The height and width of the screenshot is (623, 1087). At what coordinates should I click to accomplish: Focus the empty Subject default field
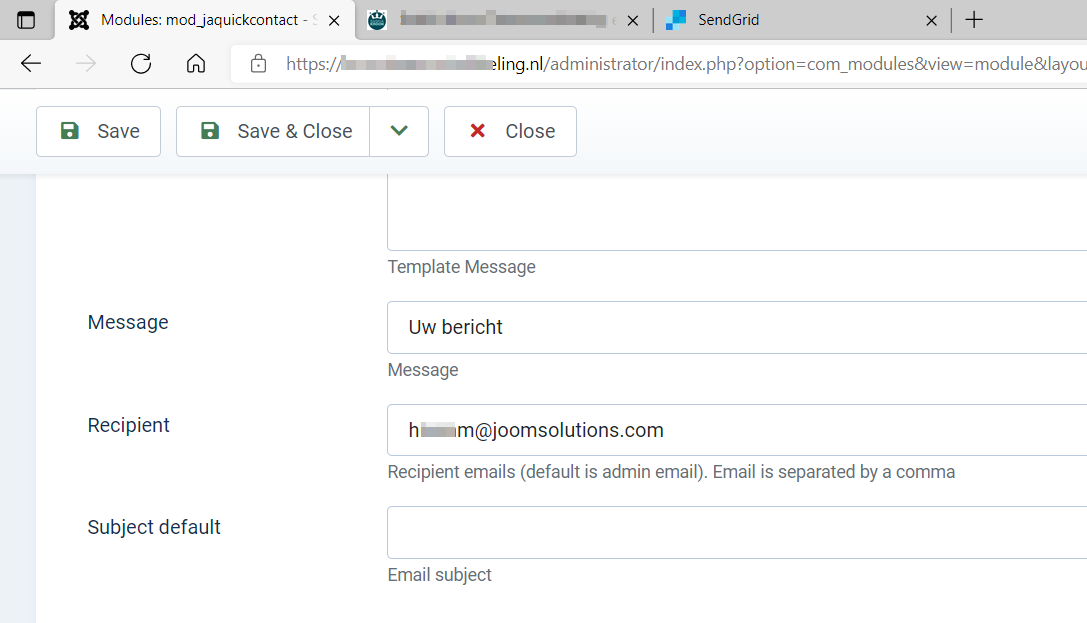737,532
